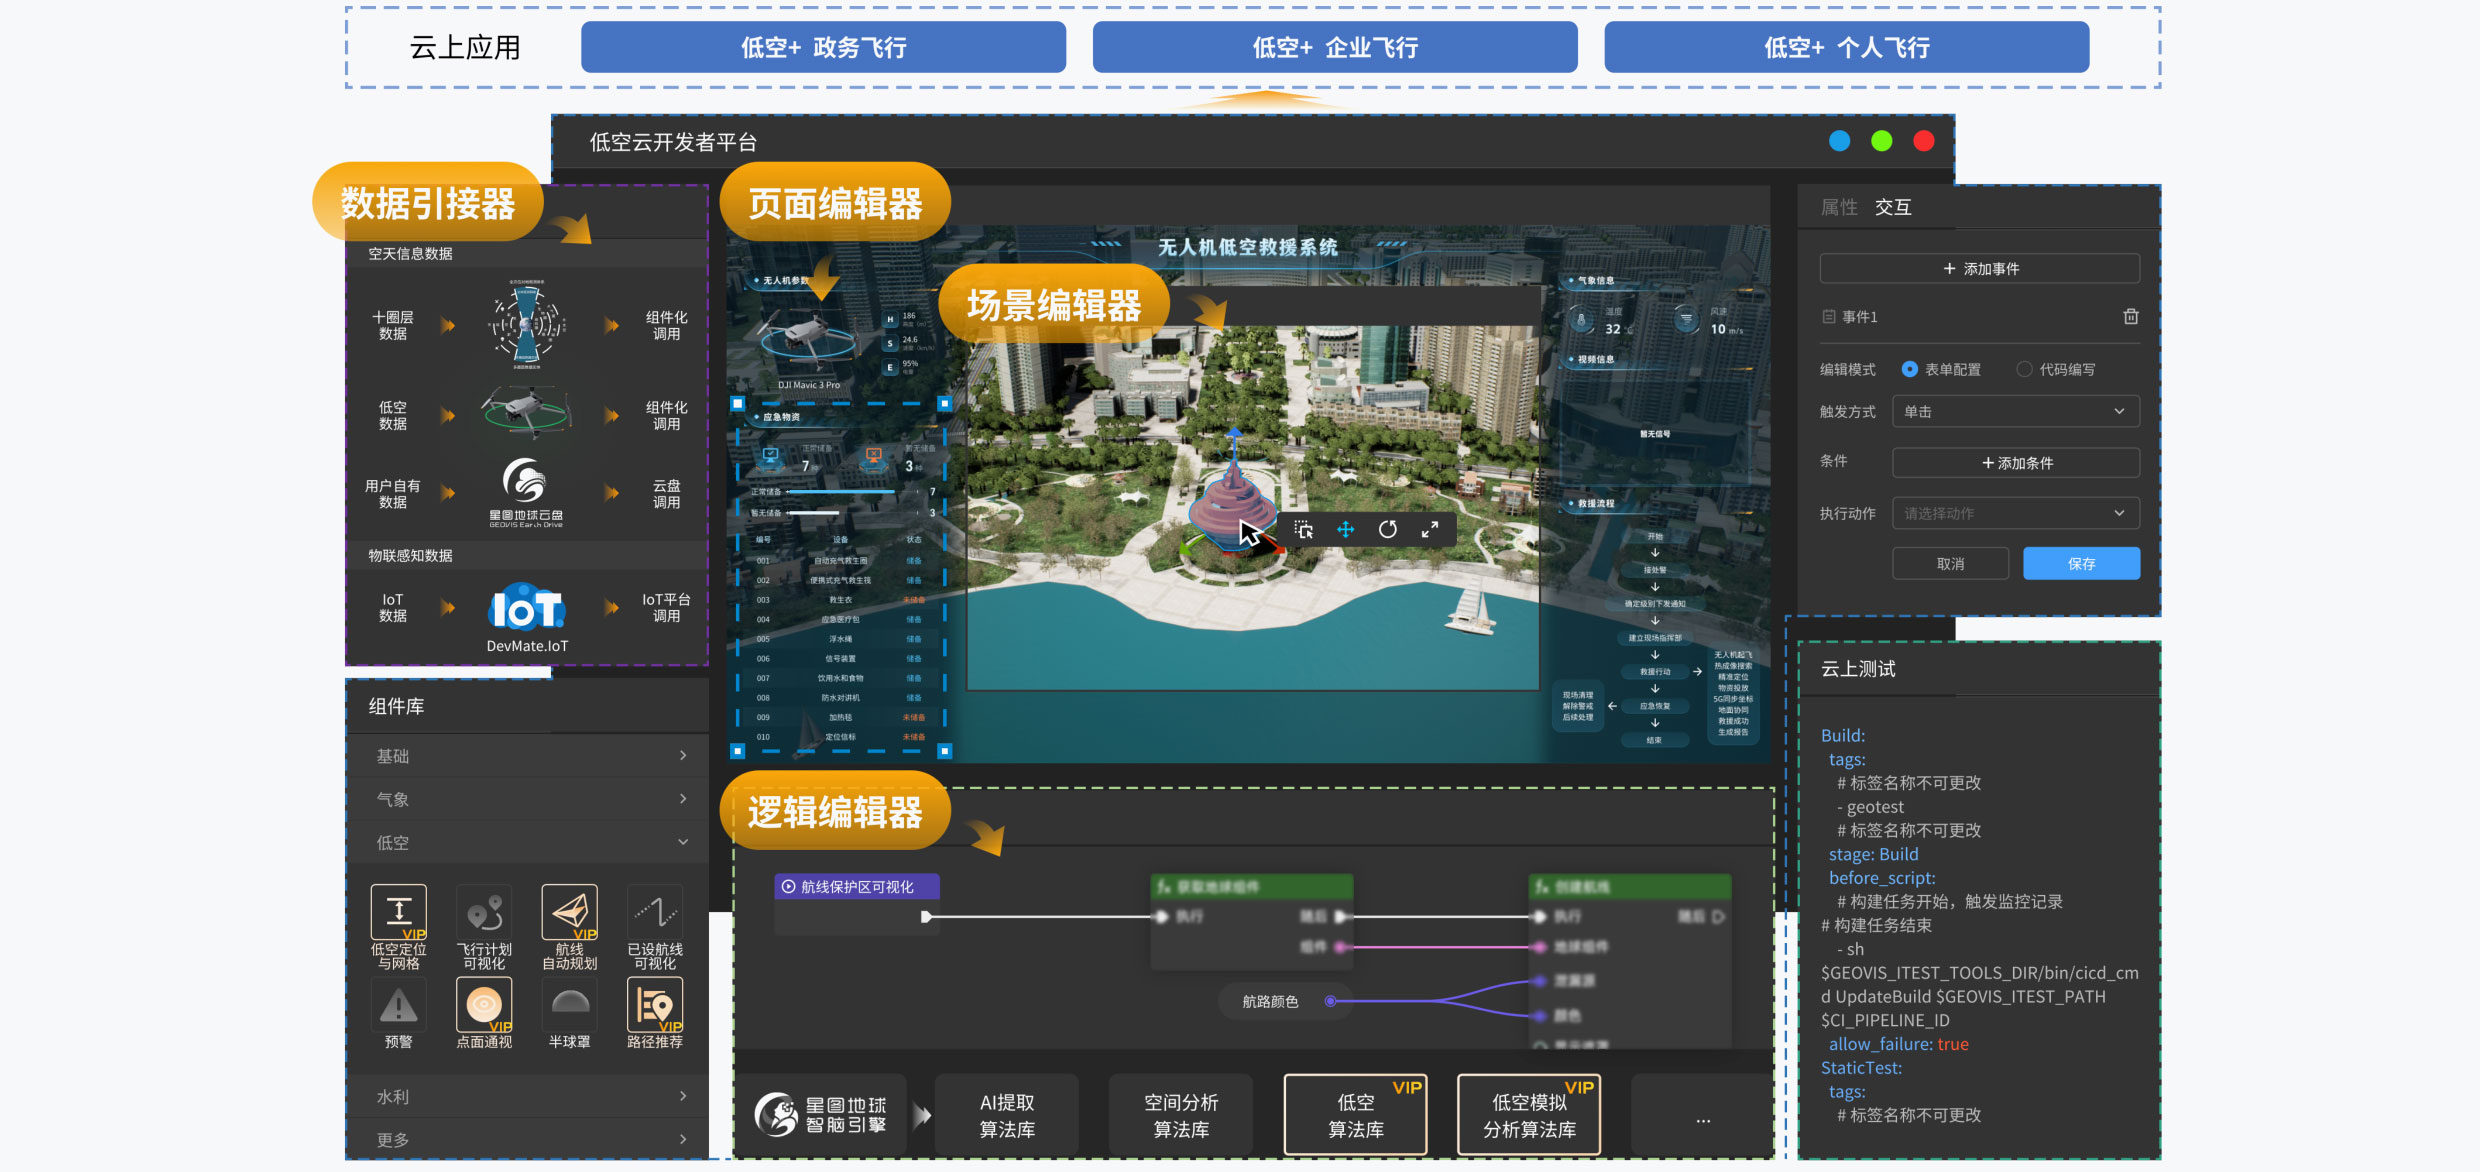Screen dimensions: 2480x1172
Task: Click the 低空定位与网格 component icon
Action: [x=398, y=911]
